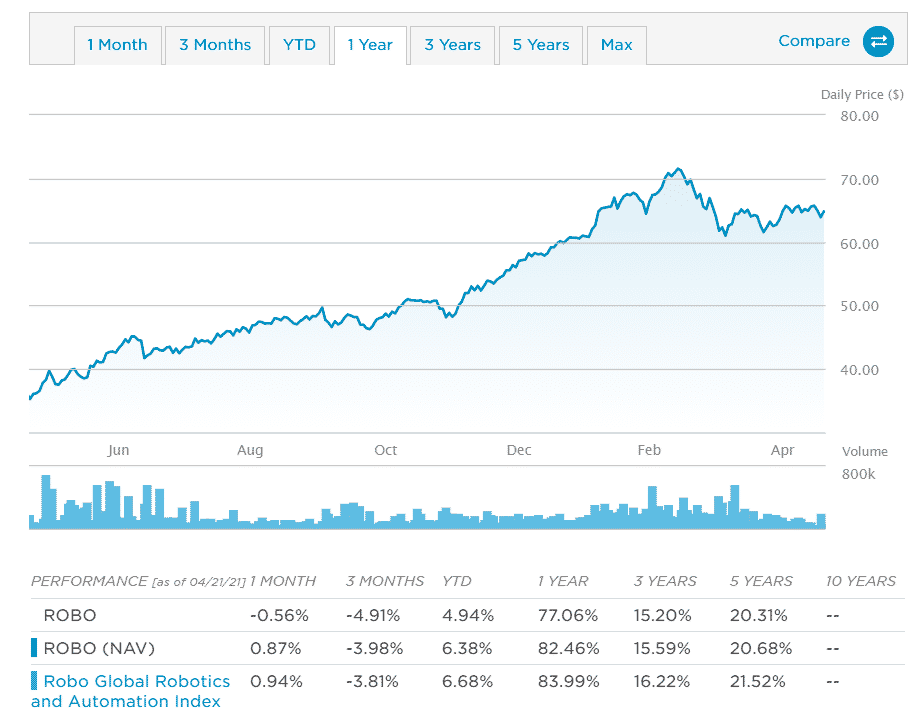923x712 pixels.
Task: Click index 3 years value 16.22%
Action: click(x=662, y=681)
